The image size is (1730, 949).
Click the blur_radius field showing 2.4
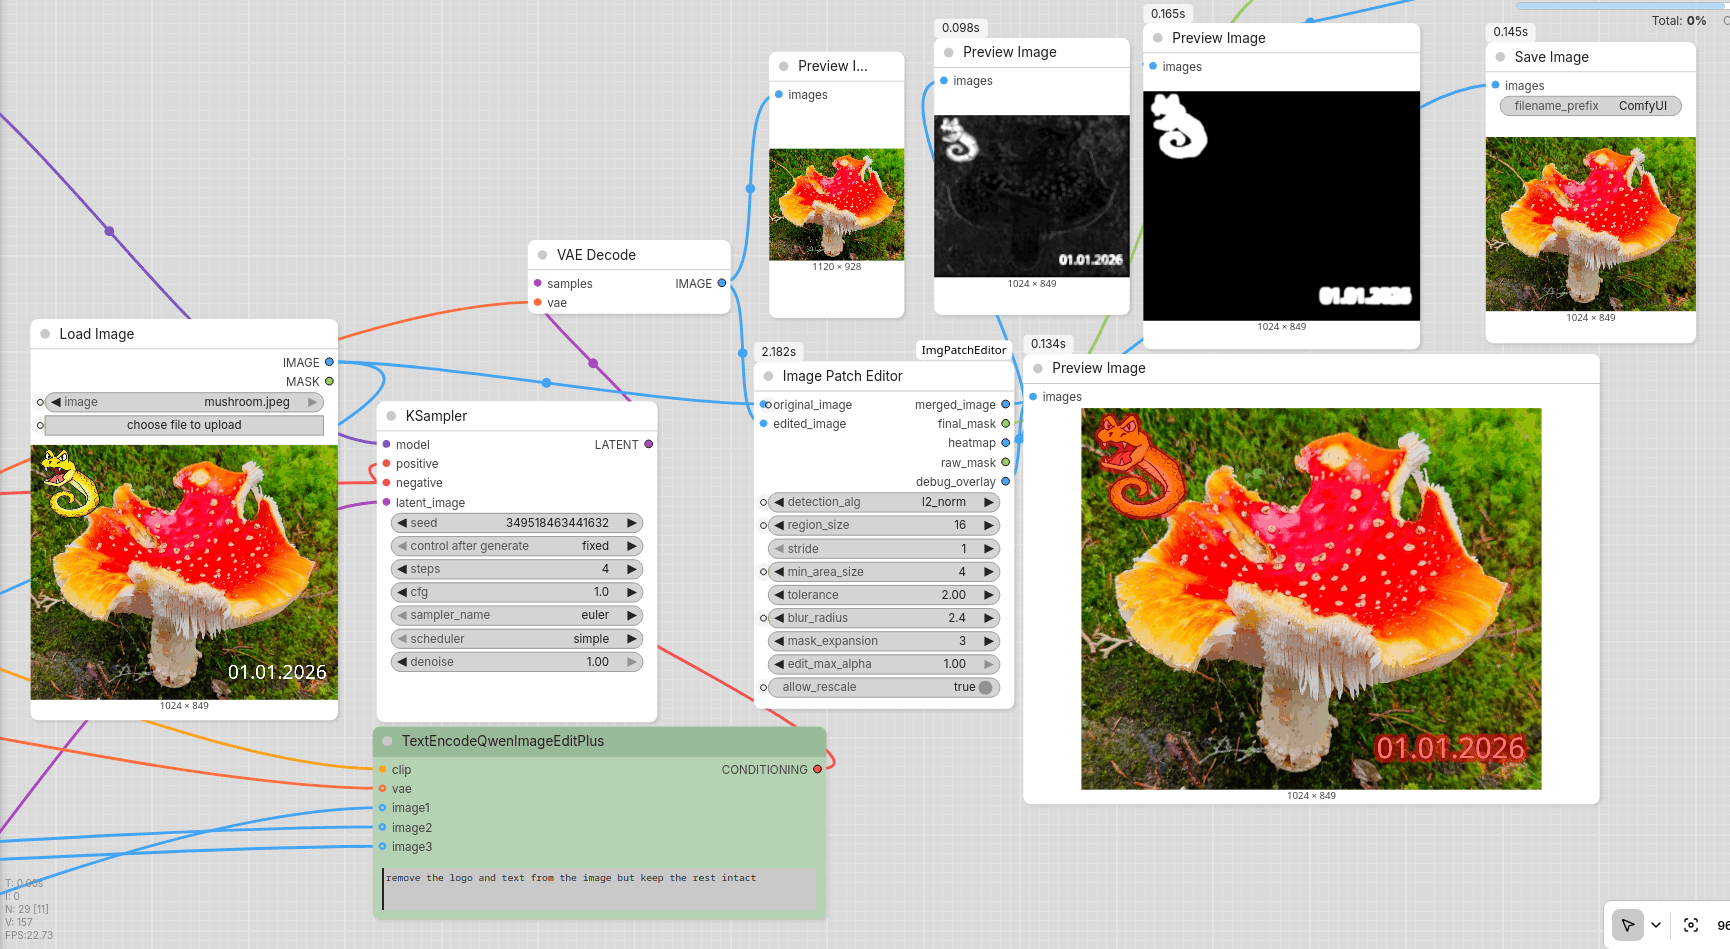click(x=884, y=618)
